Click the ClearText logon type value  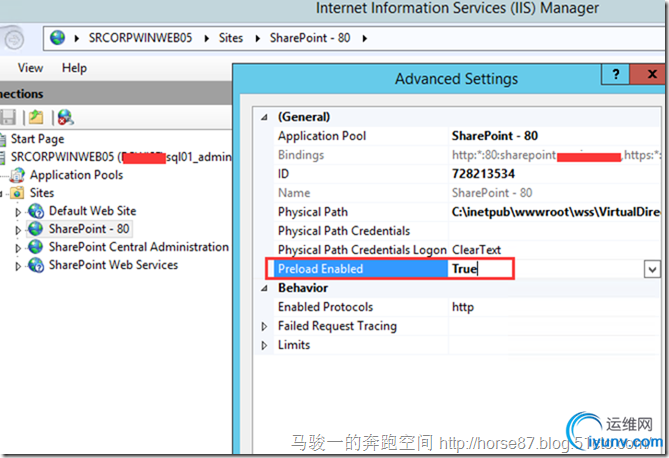point(477,250)
